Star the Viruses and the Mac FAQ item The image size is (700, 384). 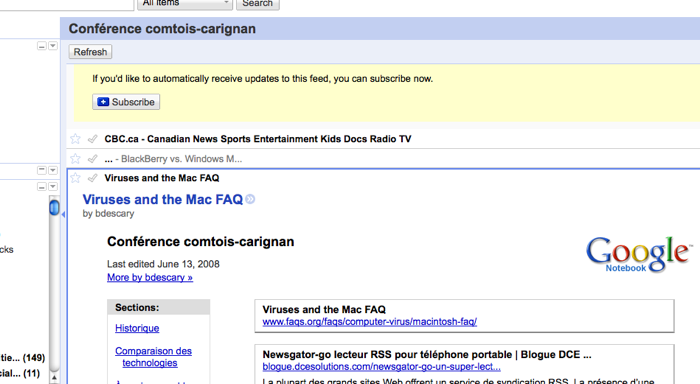pos(75,178)
